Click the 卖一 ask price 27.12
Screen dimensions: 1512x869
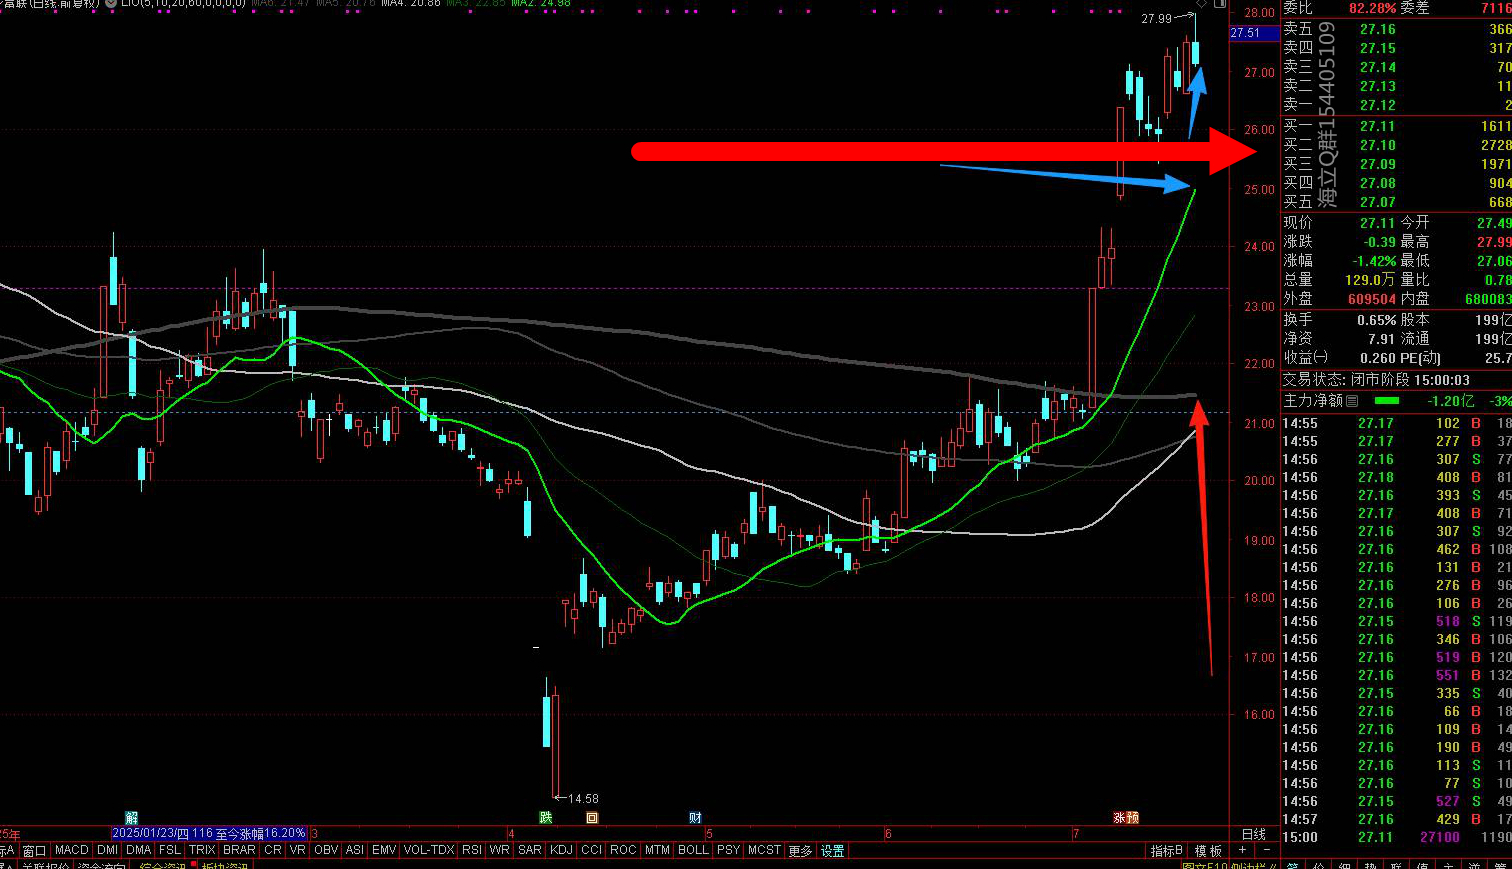pos(1378,105)
